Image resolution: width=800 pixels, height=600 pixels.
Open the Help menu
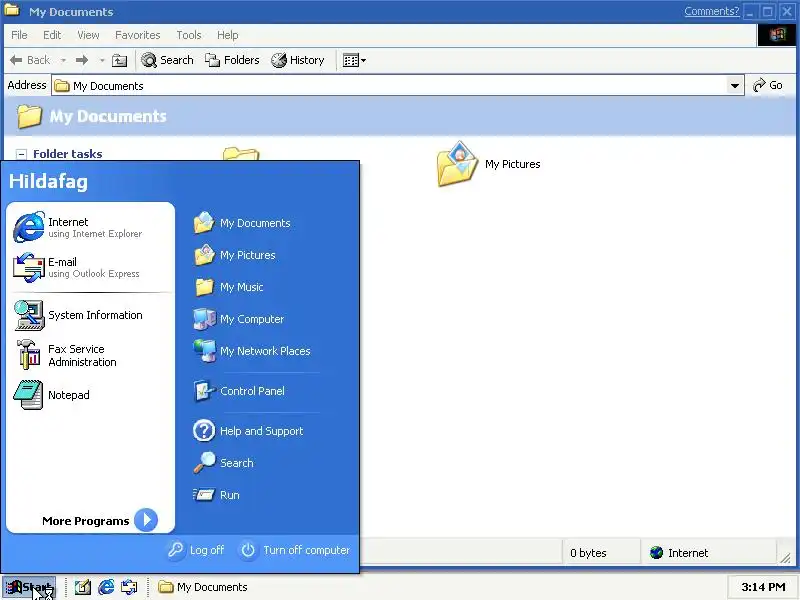tap(228, 35)
